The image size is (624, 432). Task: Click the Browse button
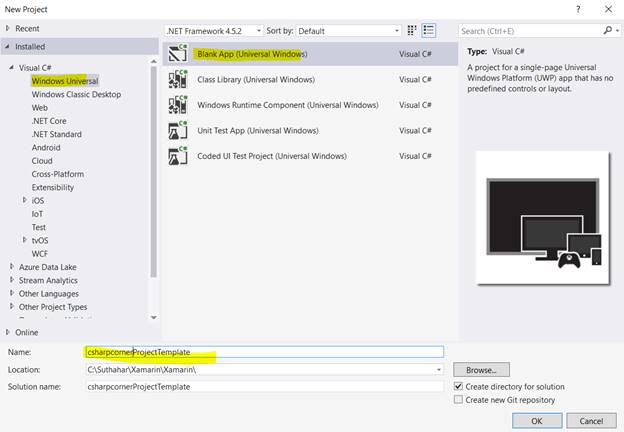click(x=481, y=370)
